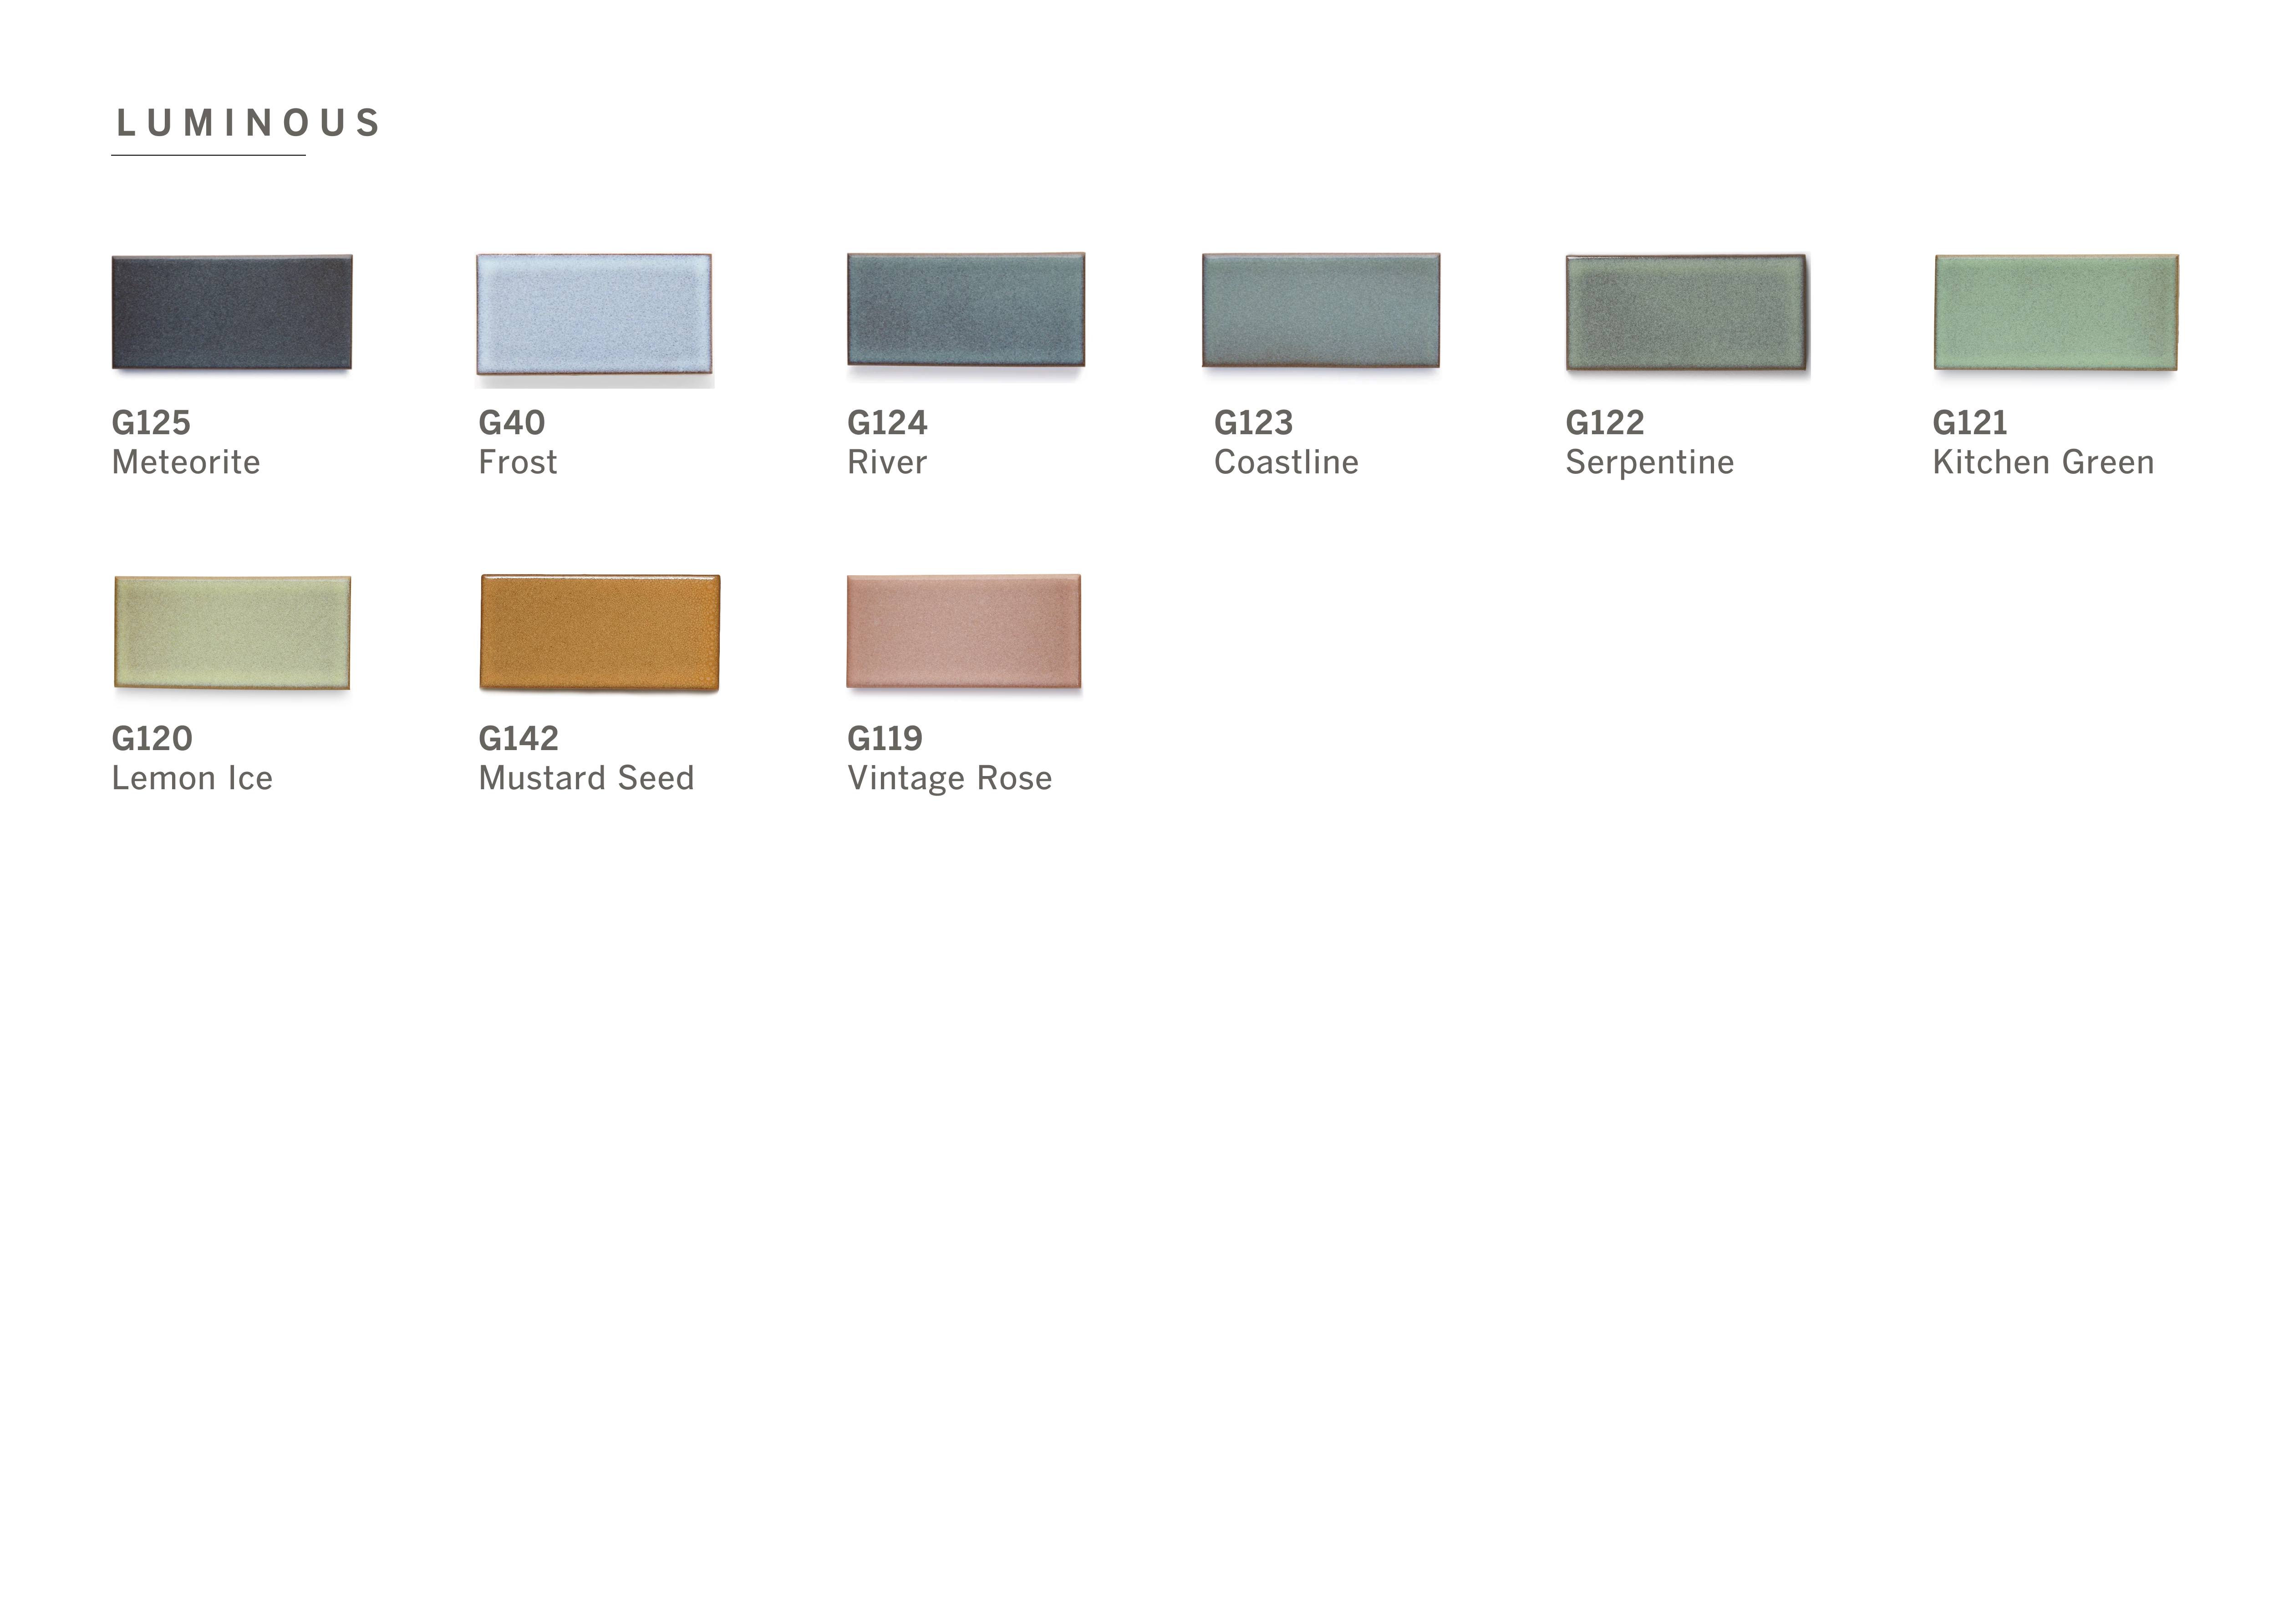Screen dimensions: 2289x1624
Task: Click the Frost name label
Action: [x=518, y=462]
